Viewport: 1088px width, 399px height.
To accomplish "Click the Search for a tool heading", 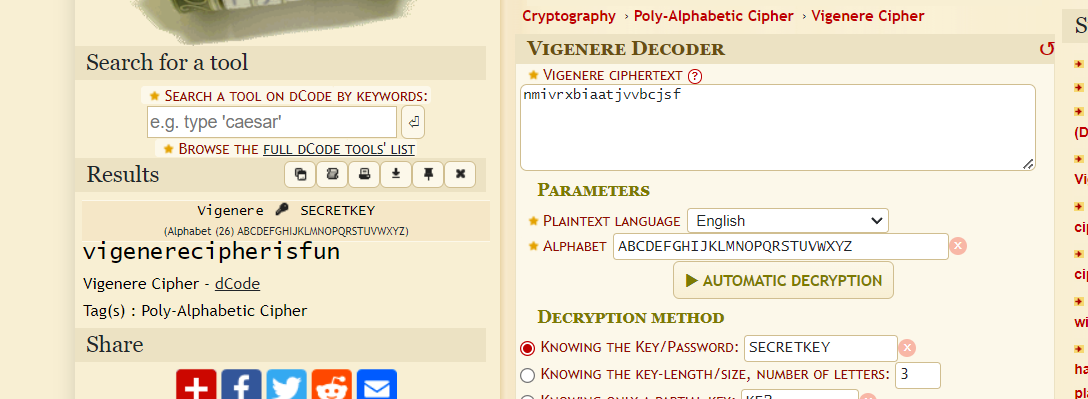I will click(167, 62).
